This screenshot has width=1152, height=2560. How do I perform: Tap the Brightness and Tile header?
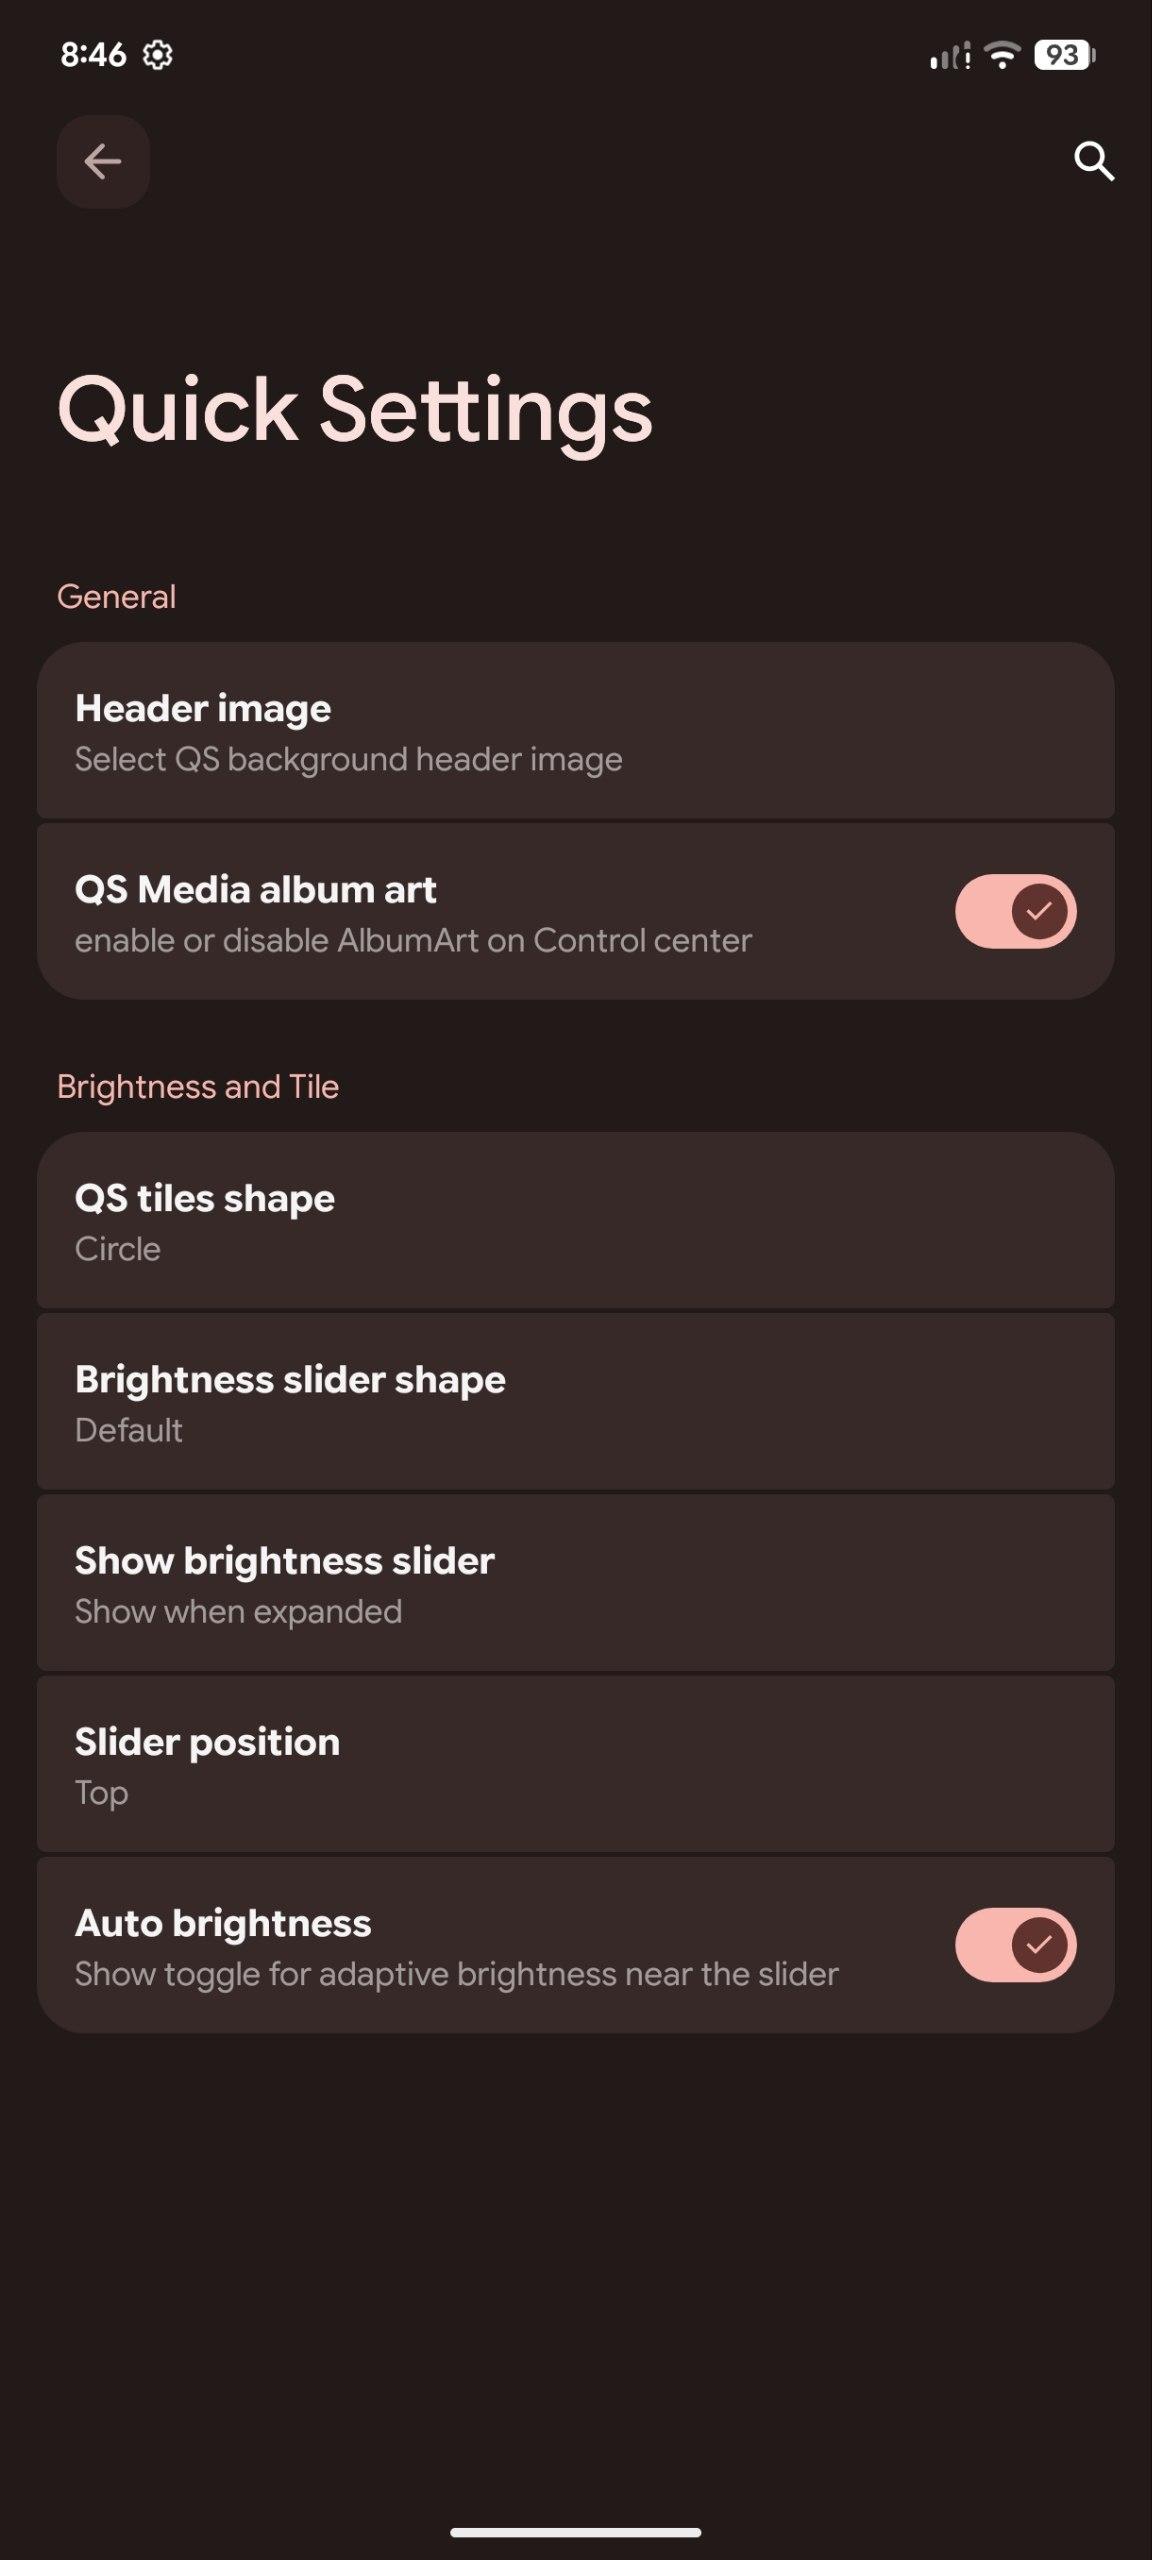(198, 1087)
